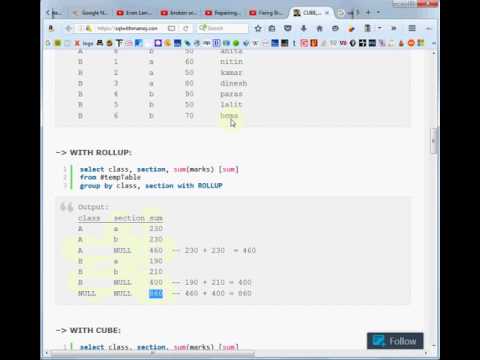Open a new tab with the plus button

(x=368, y=12)
